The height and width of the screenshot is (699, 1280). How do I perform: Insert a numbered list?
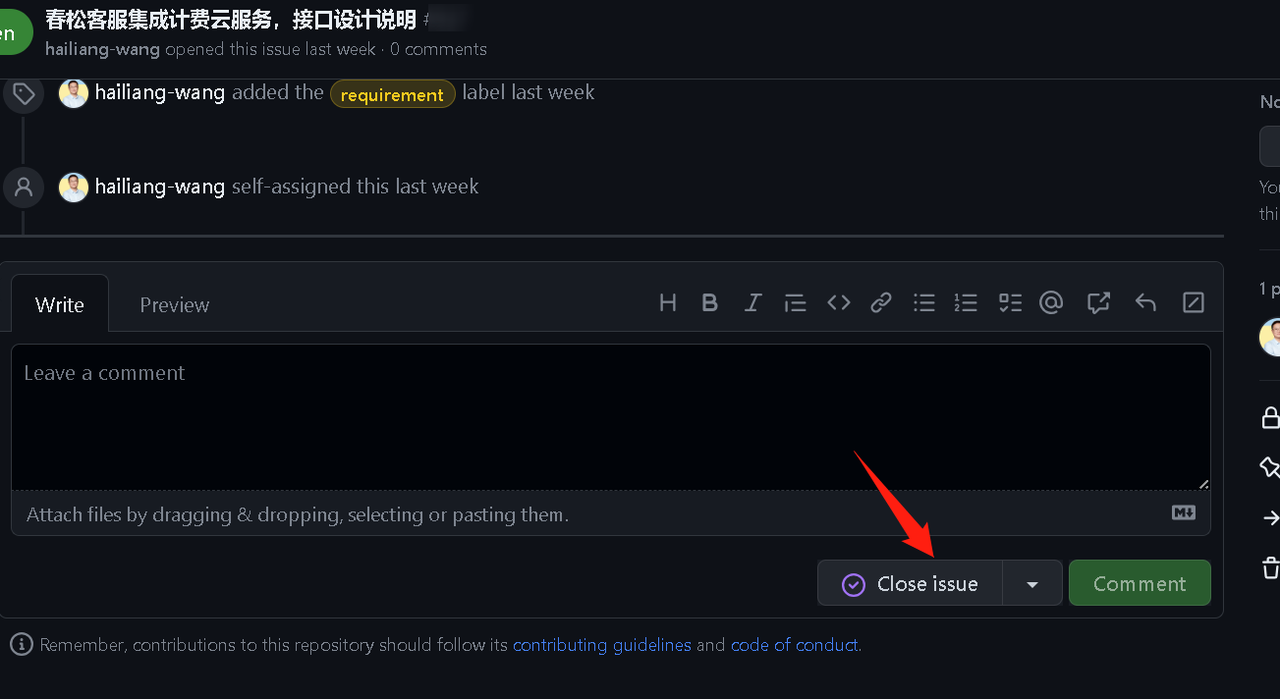tap(966, 303)
